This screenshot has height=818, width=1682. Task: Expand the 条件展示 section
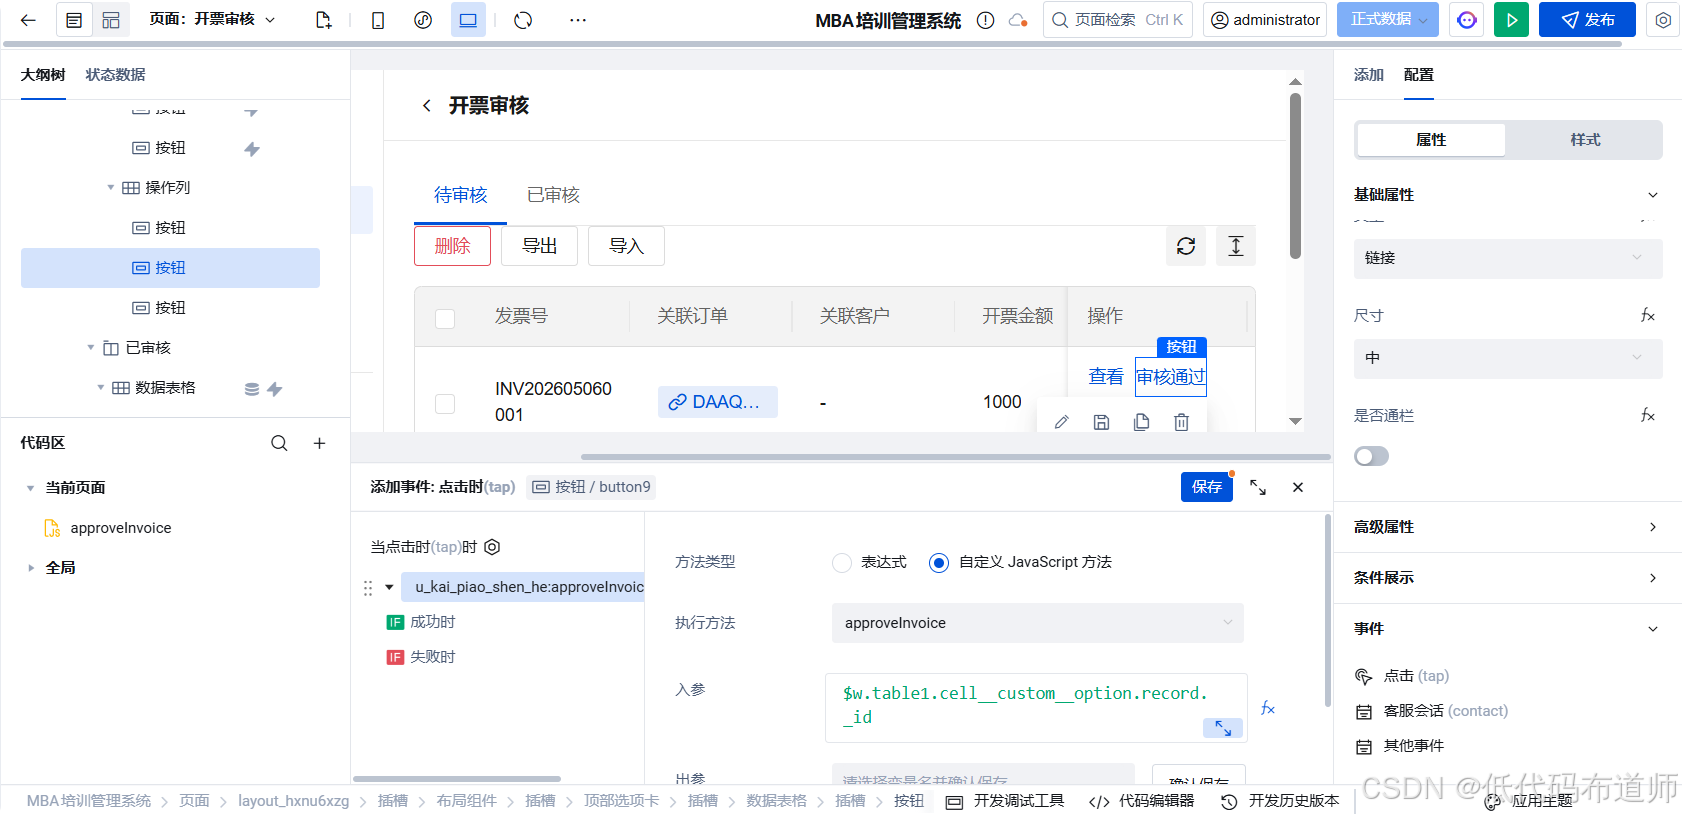tap(1653, 578)
